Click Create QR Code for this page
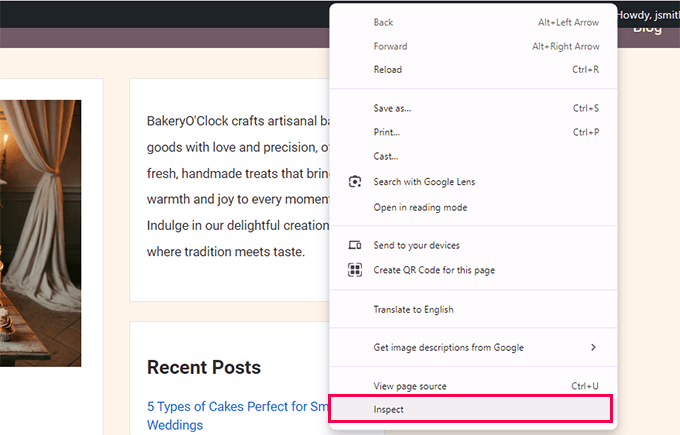 point(434,270)
